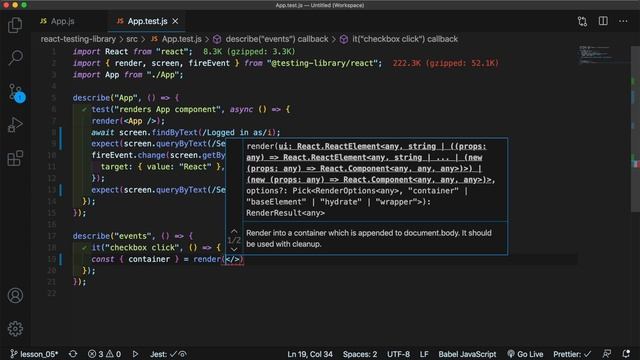The width and height of the screenshot is (640, 360).
Task: Change encoding via UTF-8
Action: [398, 354]
